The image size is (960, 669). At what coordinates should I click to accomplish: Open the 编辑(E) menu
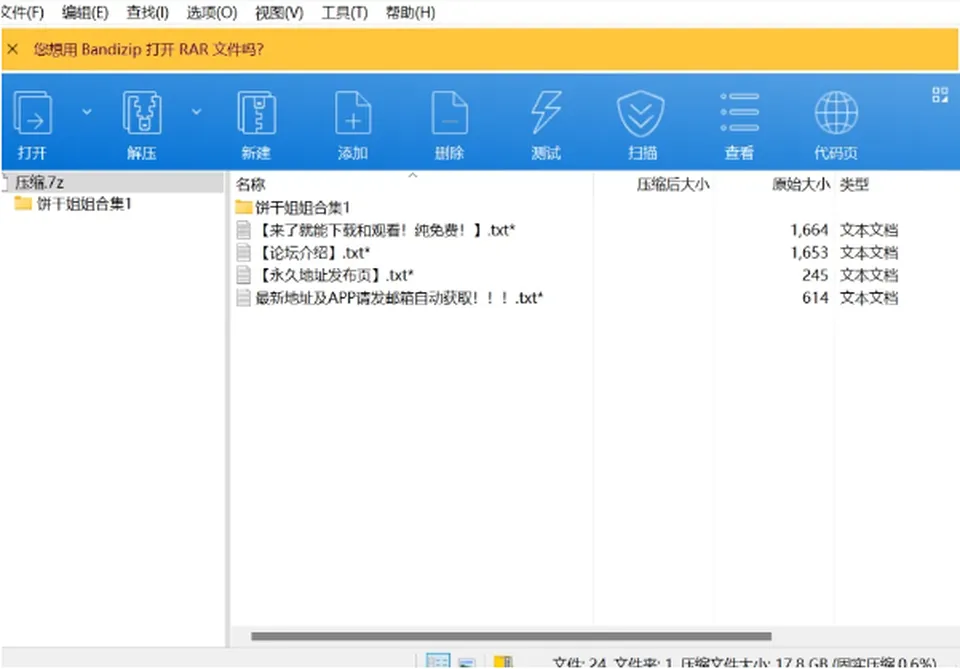click(x=85, y=12)
